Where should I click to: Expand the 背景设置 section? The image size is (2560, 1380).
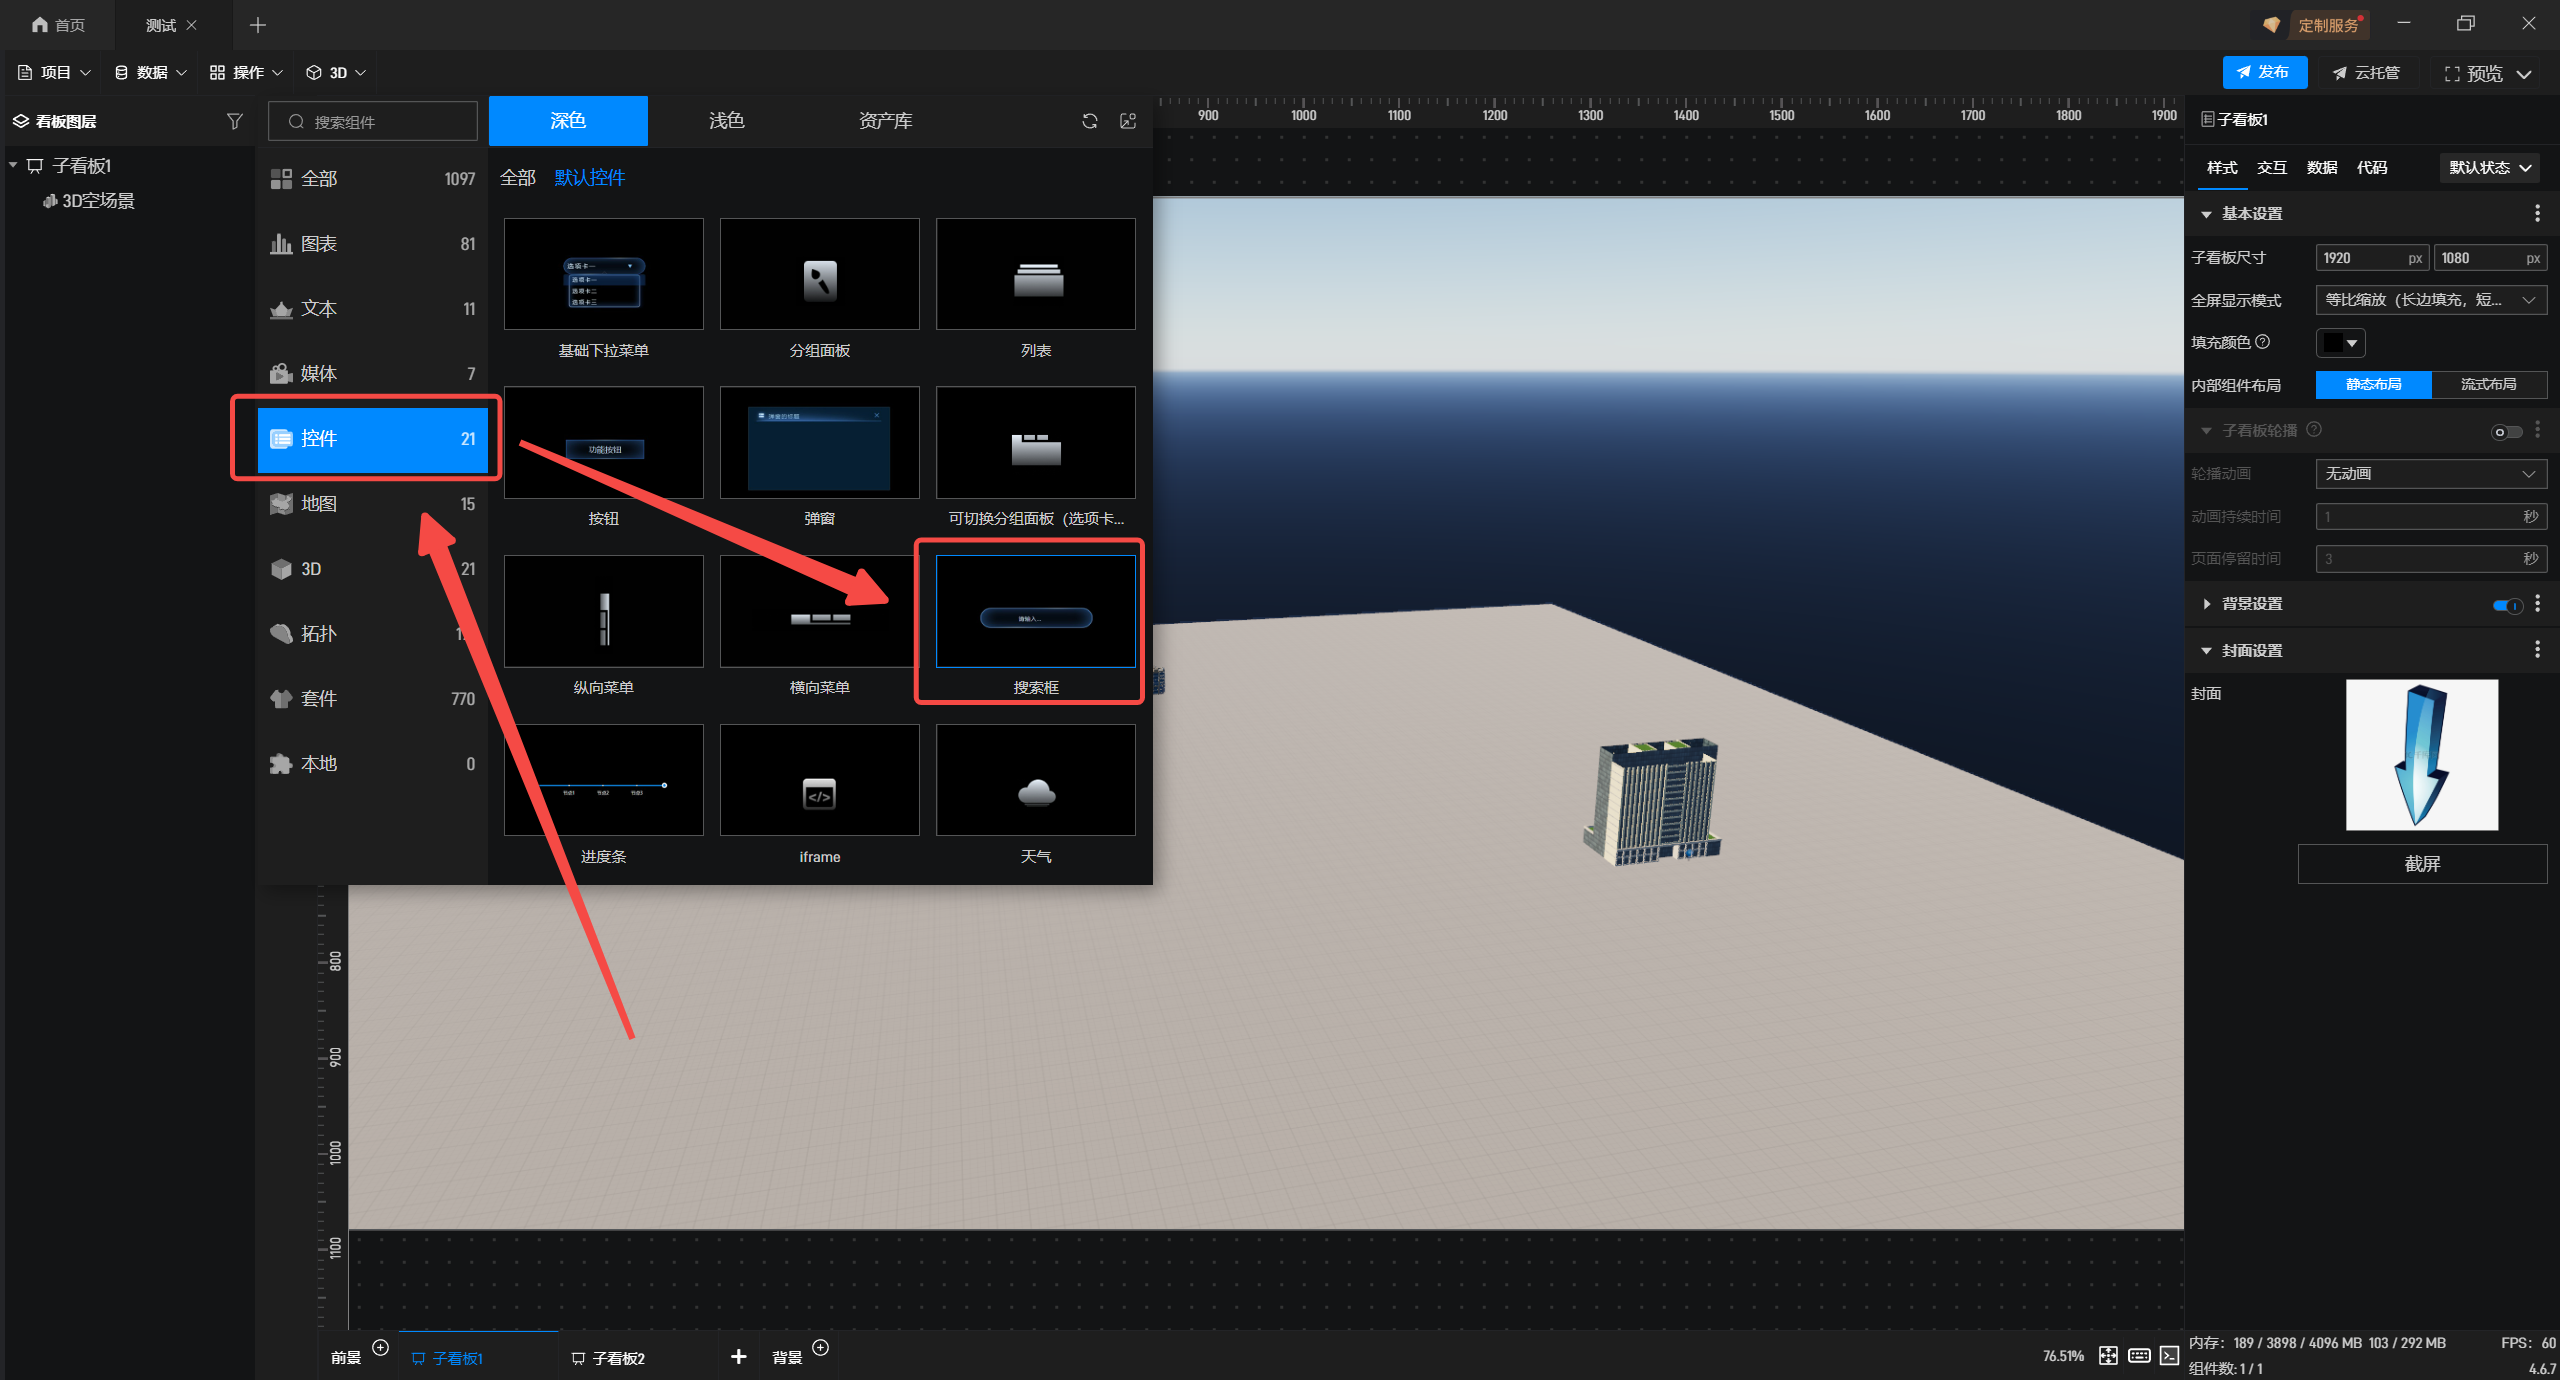click(2207, 604)
